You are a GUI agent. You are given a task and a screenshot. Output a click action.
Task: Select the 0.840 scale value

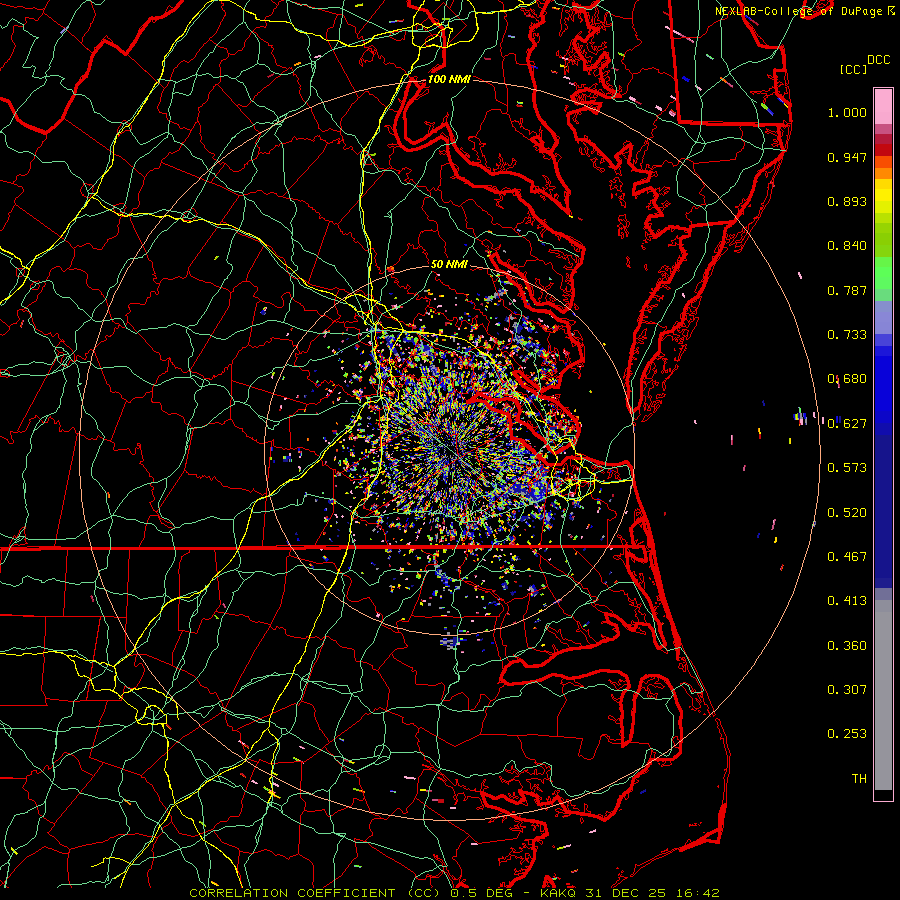coord(847,246)
